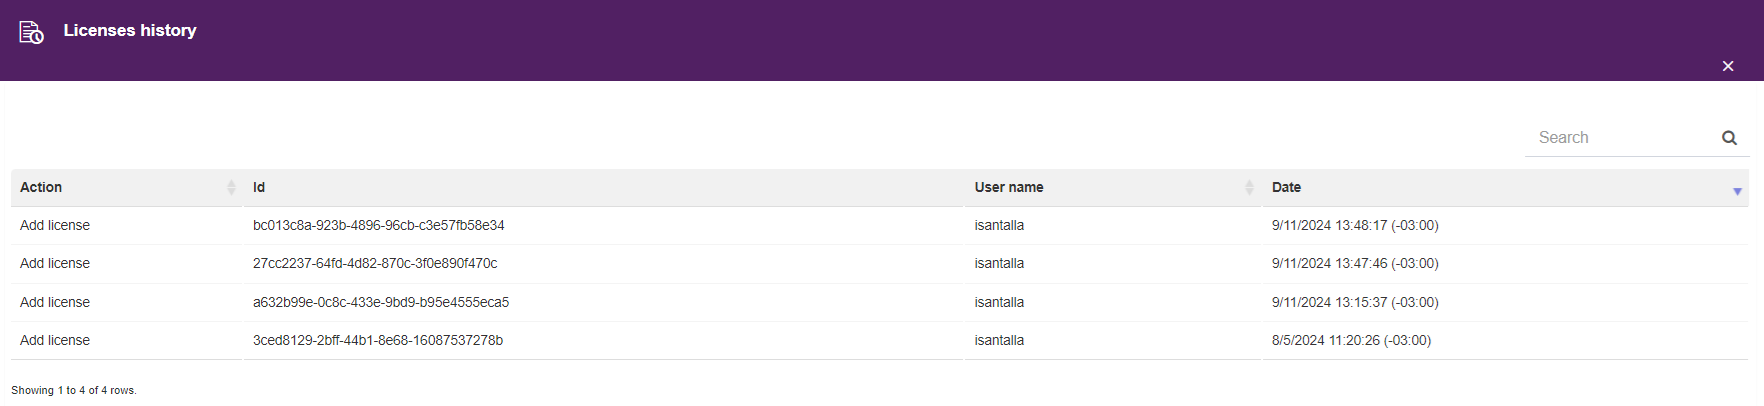The image size is (1764, 406).
Task: Select license id a632b99e-0c8c-433e-9bd9-b95e4555eca5
Action: pyautogui.click(x=381, y=302)
